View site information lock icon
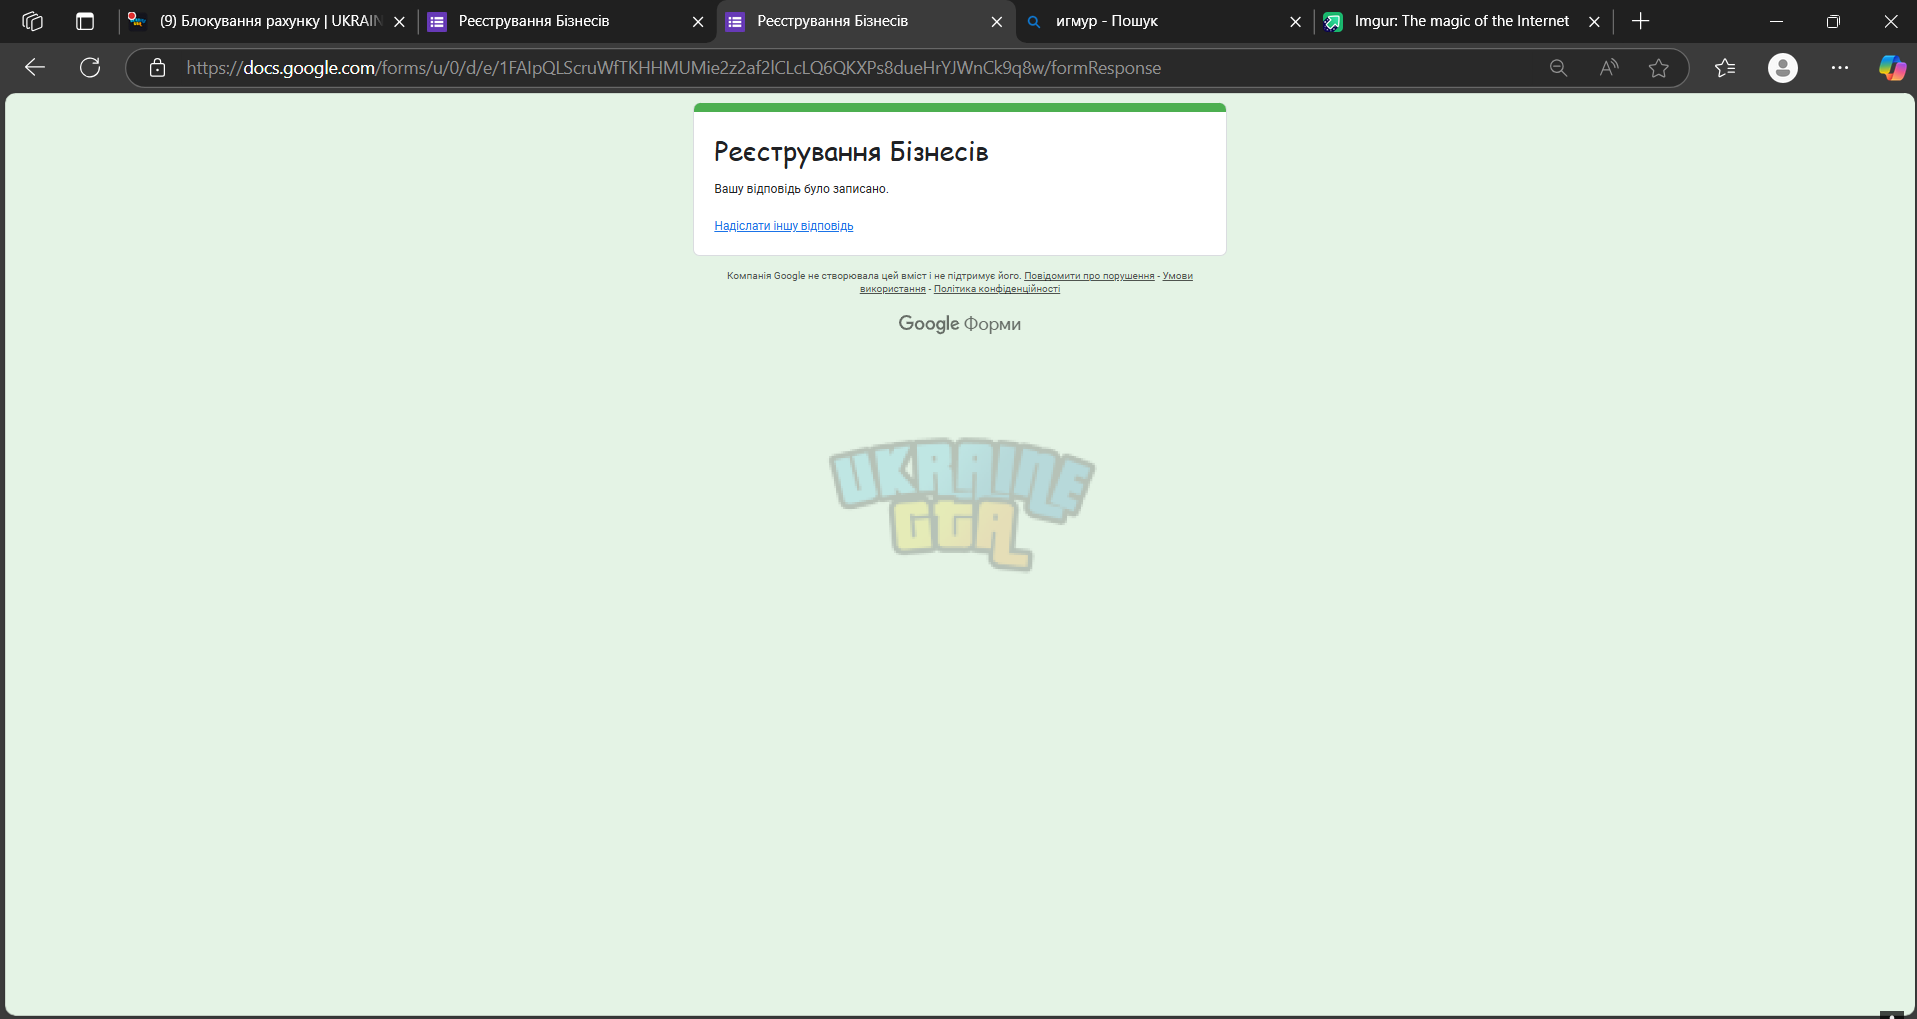 click(157, 68)
